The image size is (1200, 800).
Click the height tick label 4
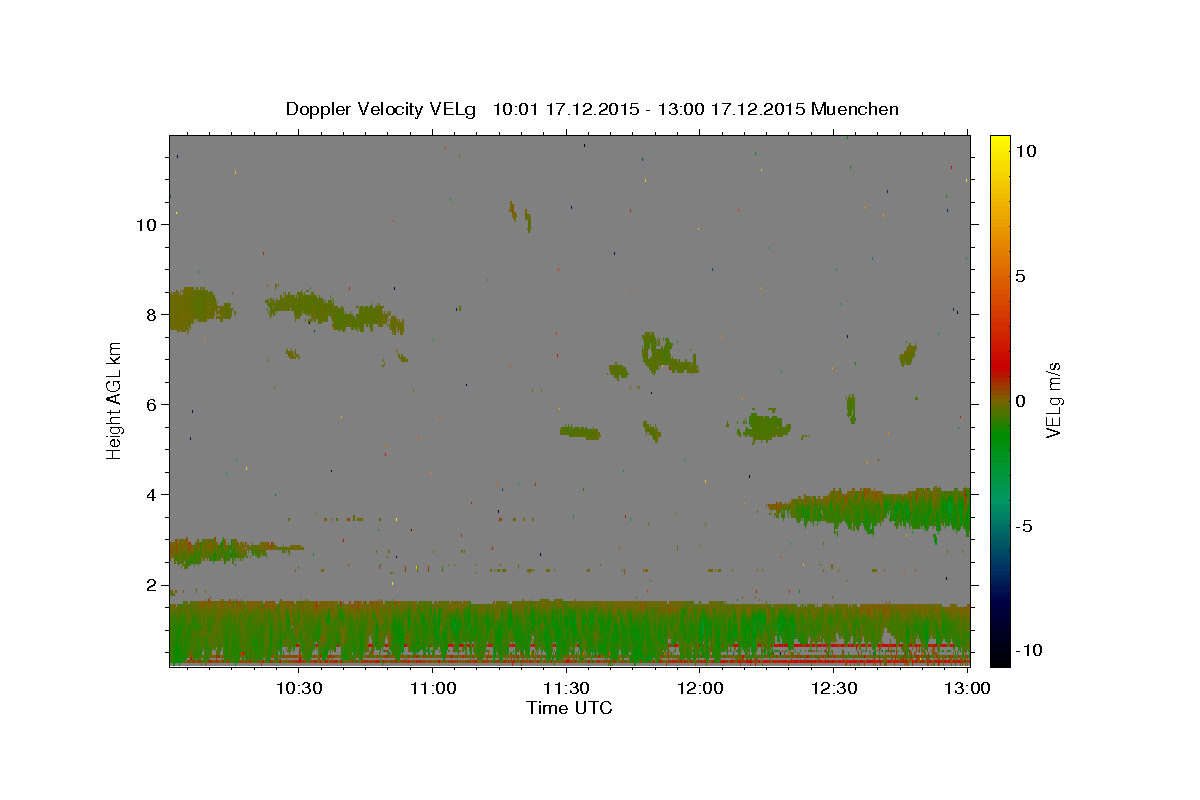pos(152,495)
